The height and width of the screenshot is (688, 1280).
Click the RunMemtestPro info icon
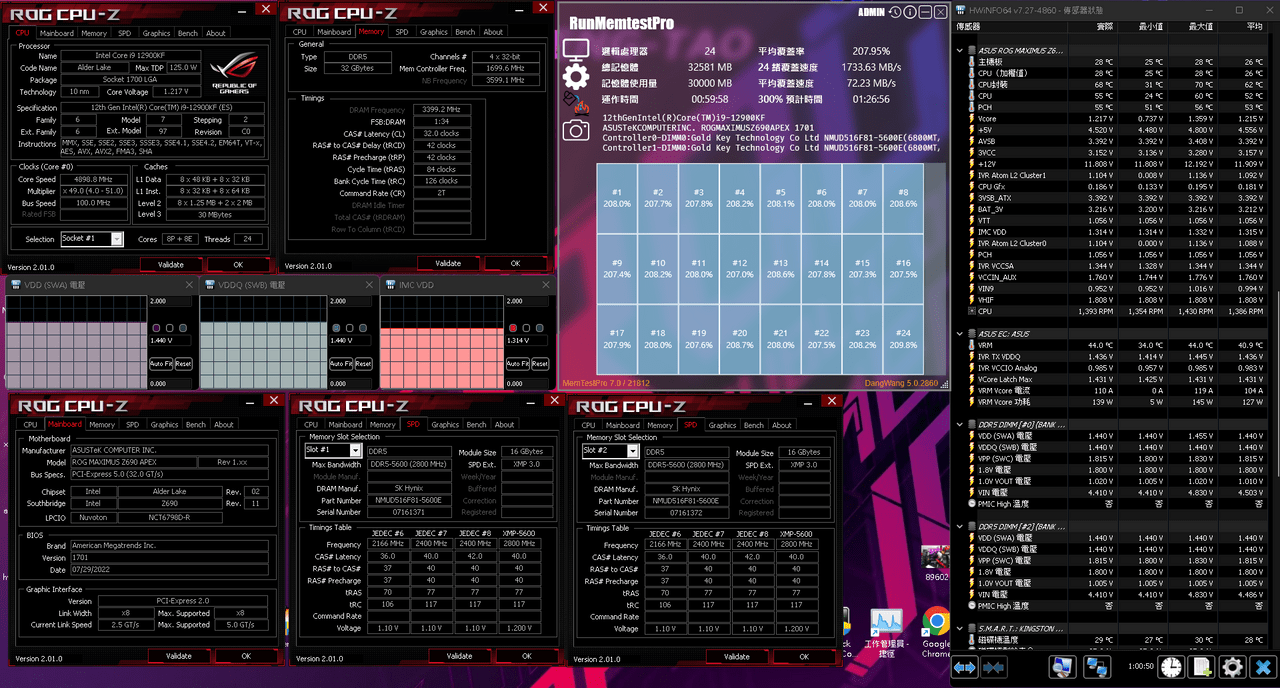(x=909, y=12)
